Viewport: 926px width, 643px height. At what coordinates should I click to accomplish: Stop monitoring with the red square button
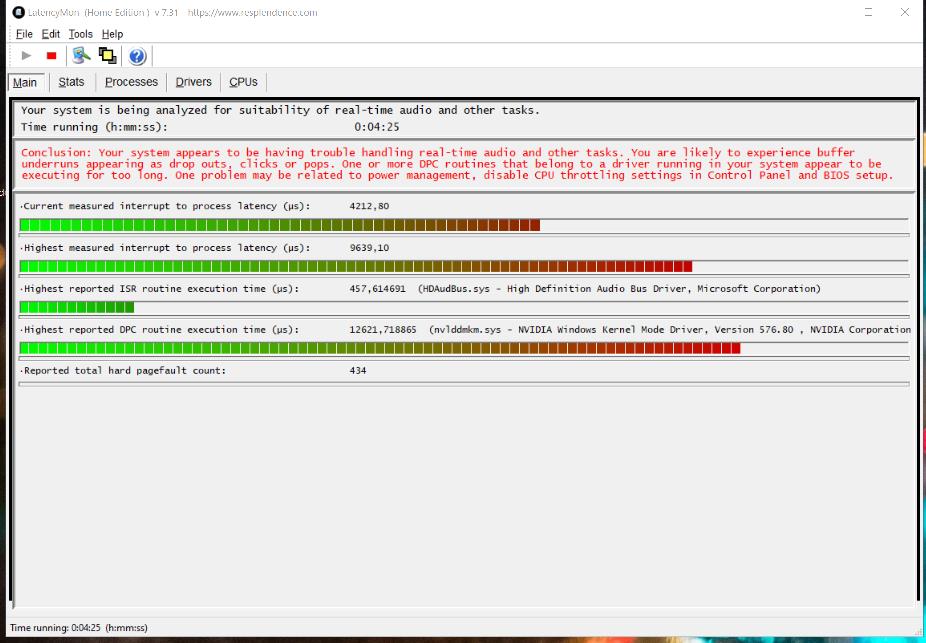point(51,56)
